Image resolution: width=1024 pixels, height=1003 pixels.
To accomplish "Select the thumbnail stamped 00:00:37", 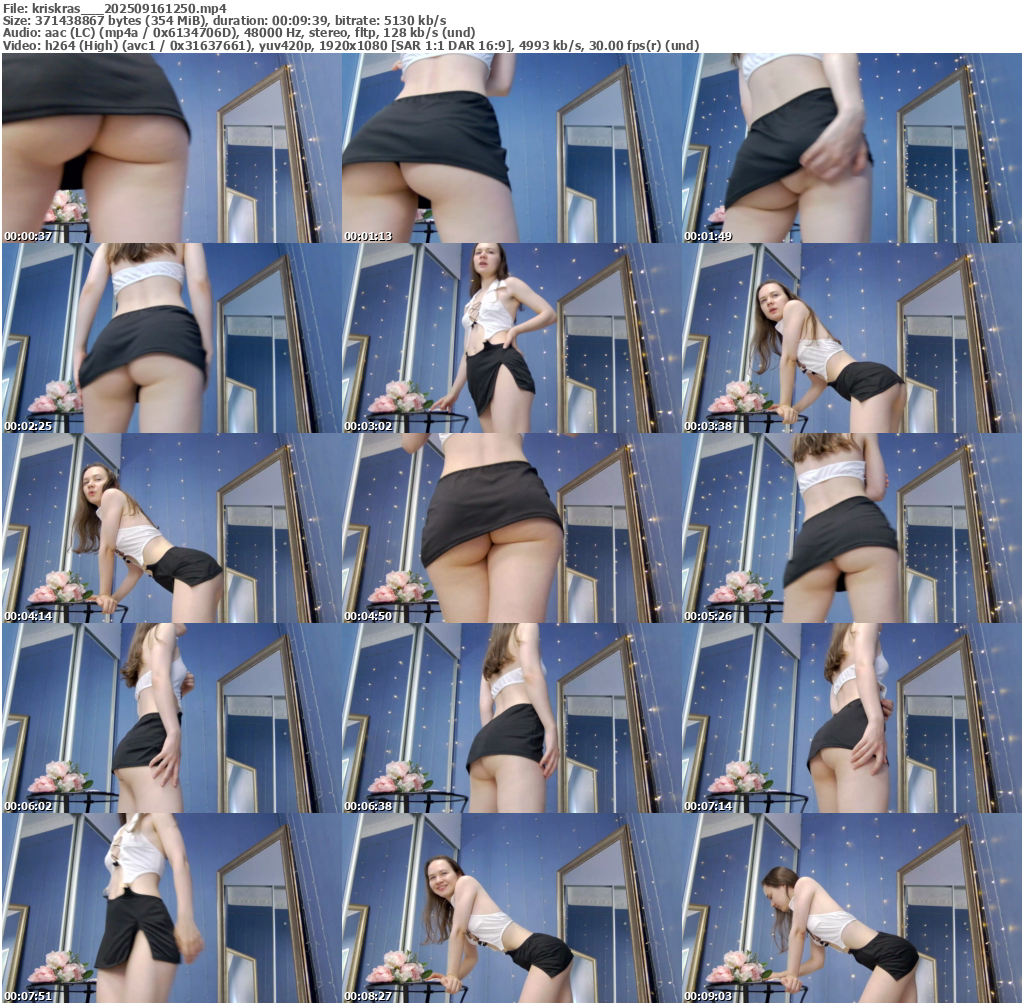I will pyautogui.click(x=172, y=148).
